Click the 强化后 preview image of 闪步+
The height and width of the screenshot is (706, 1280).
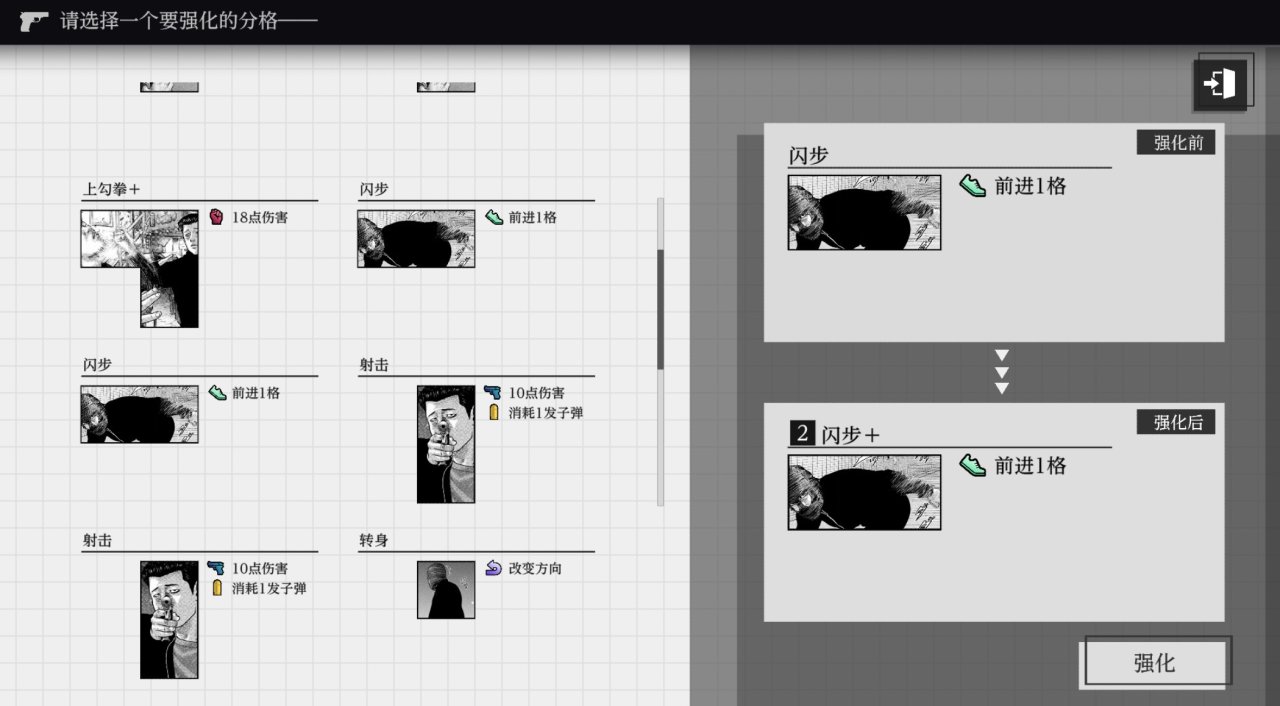[864, 492]
